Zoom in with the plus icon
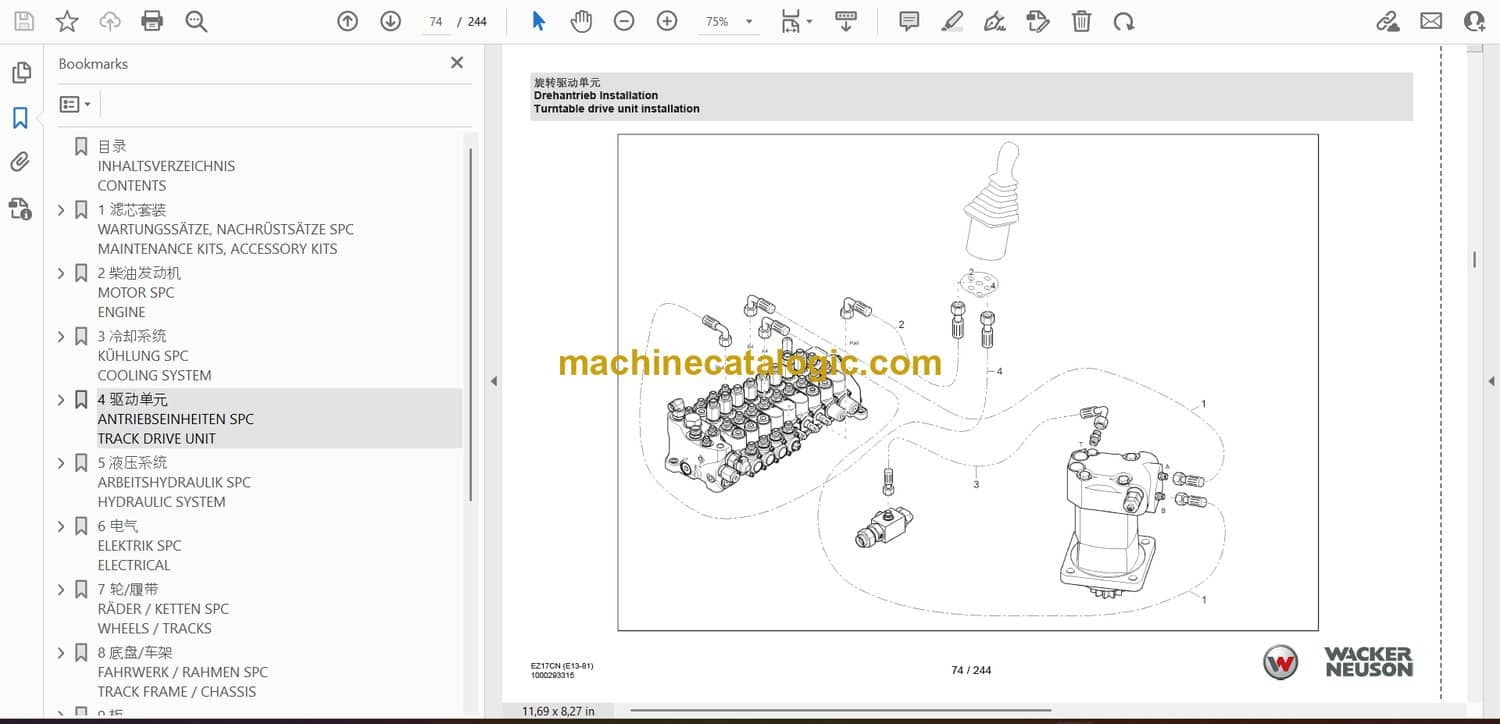Image resolution: width=1500 pixels, height=724 pixels. [667, 21]
